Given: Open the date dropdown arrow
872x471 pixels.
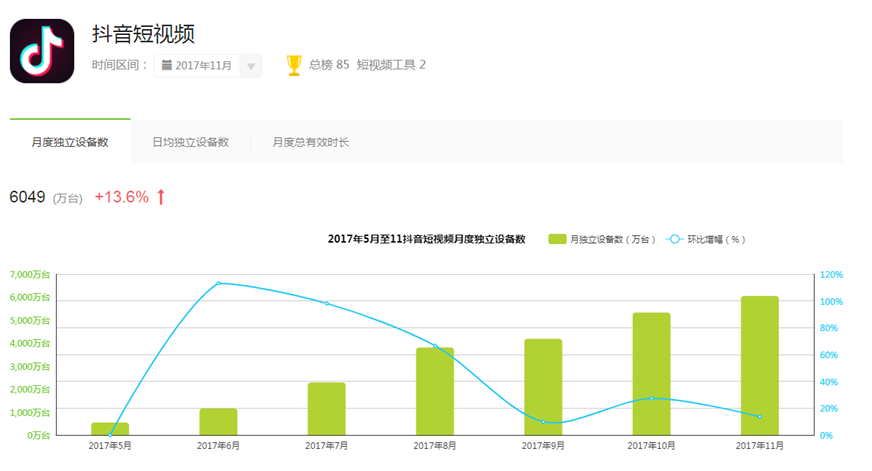Looking at the screenshot, I should [251, 66].
